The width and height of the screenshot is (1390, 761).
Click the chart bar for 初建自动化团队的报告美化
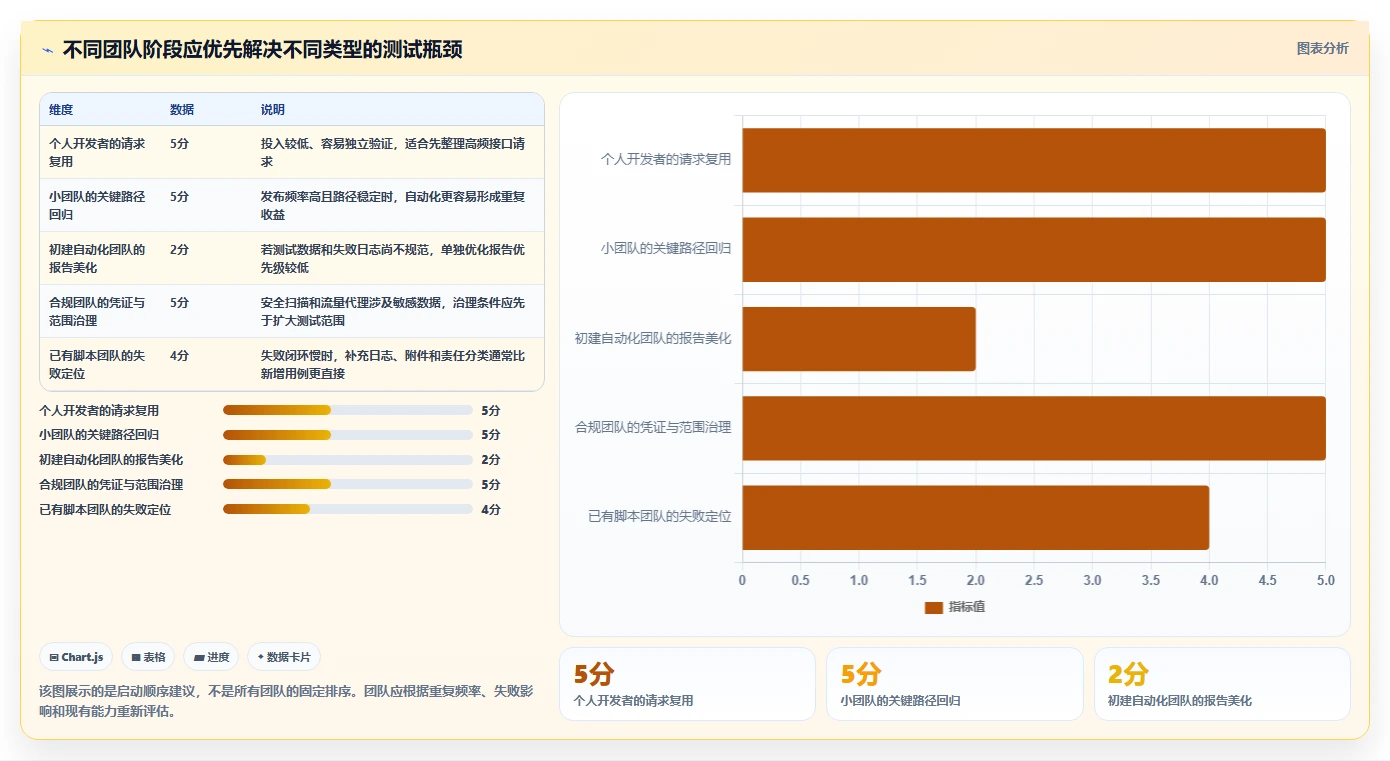859,339
